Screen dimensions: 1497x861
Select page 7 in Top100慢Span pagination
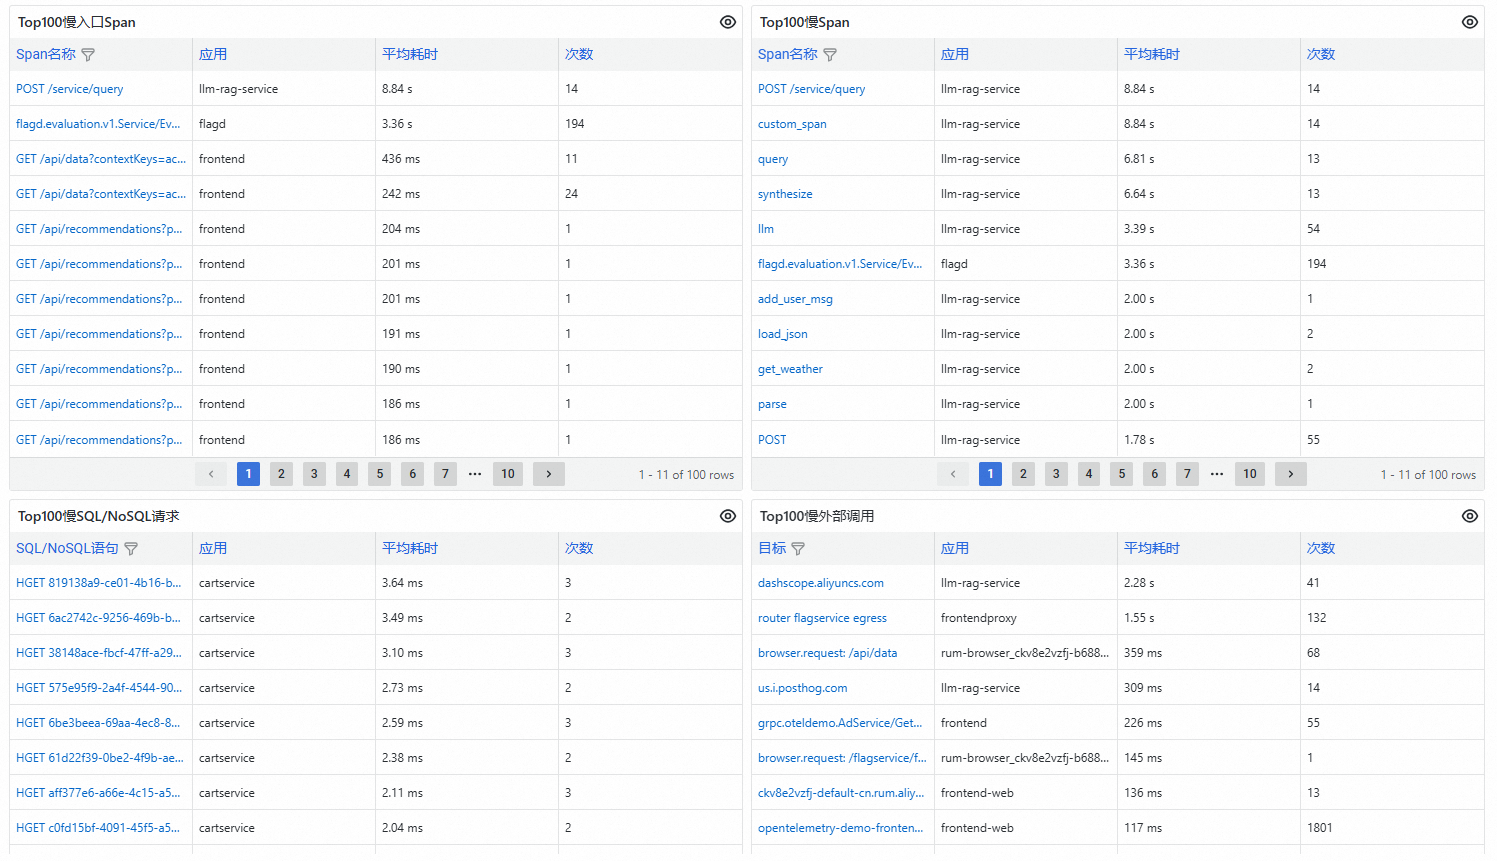point(1187,474)
